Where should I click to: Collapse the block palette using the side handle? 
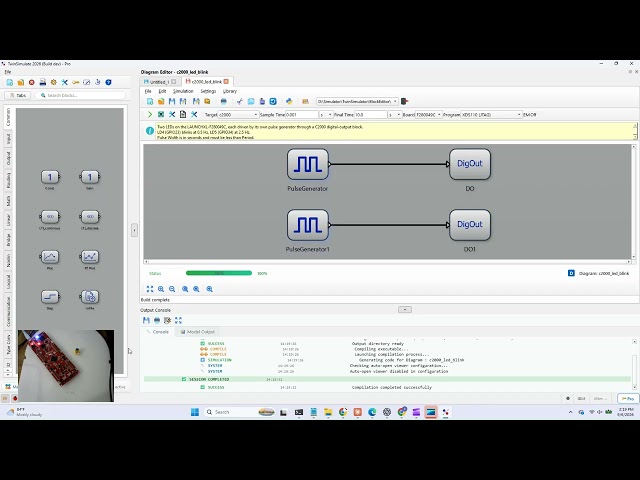click(x=134, y=230)
